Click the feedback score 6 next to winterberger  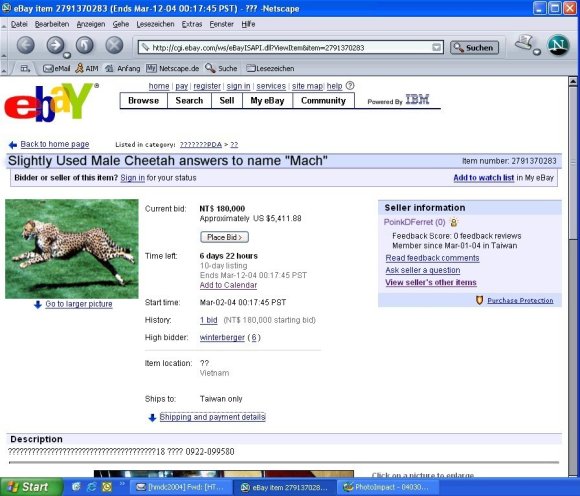point(254,337)
